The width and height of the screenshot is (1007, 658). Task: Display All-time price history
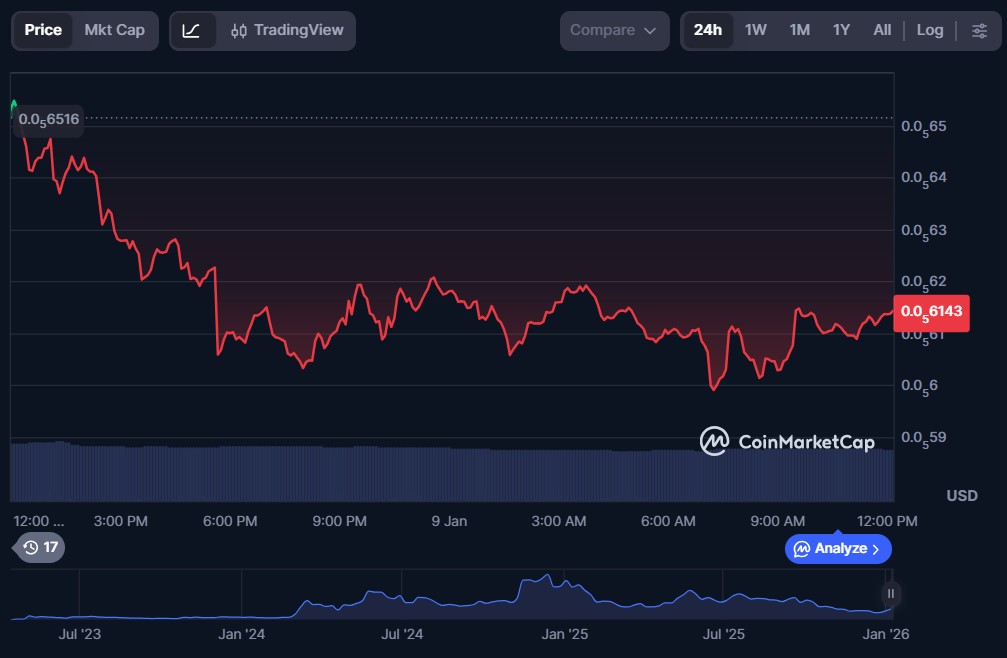click(x=881, y=30)
